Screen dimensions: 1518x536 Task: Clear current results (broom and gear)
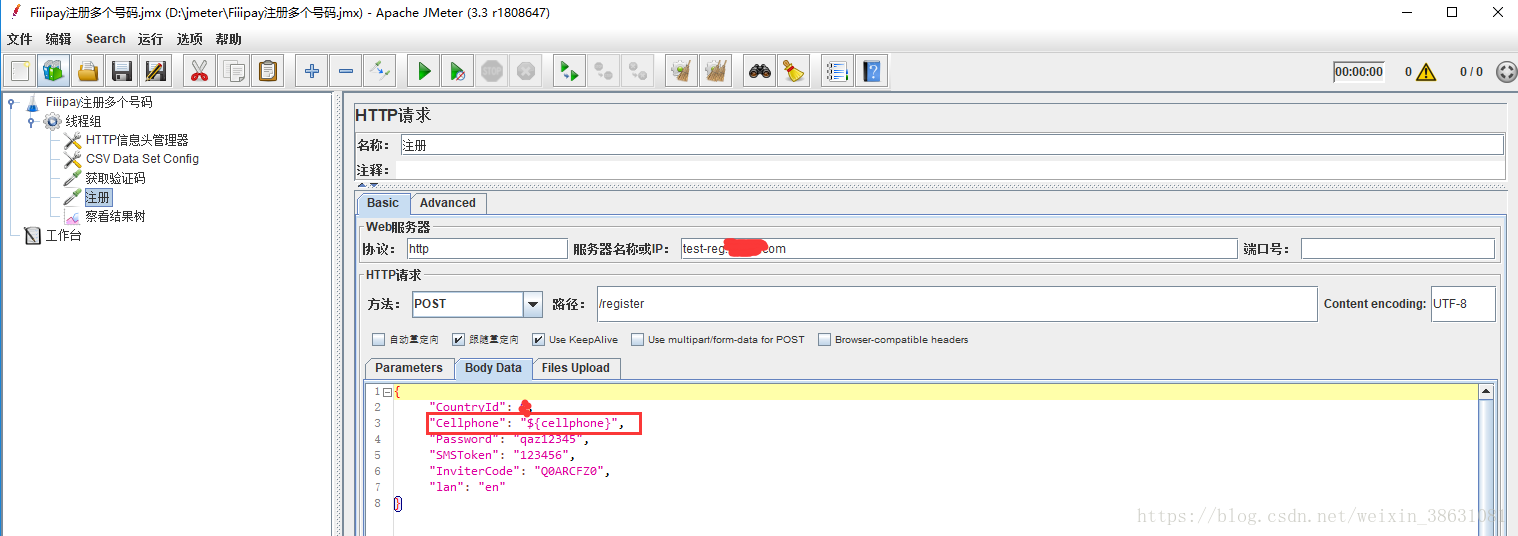(681, 71)
